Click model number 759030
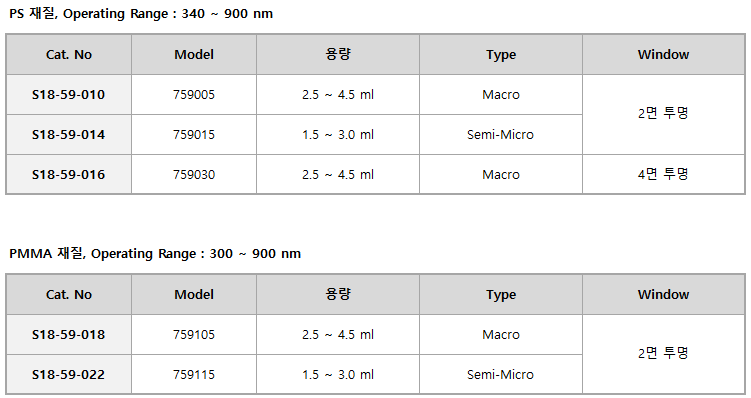This screenshot has height=398, width=751. 194,174
